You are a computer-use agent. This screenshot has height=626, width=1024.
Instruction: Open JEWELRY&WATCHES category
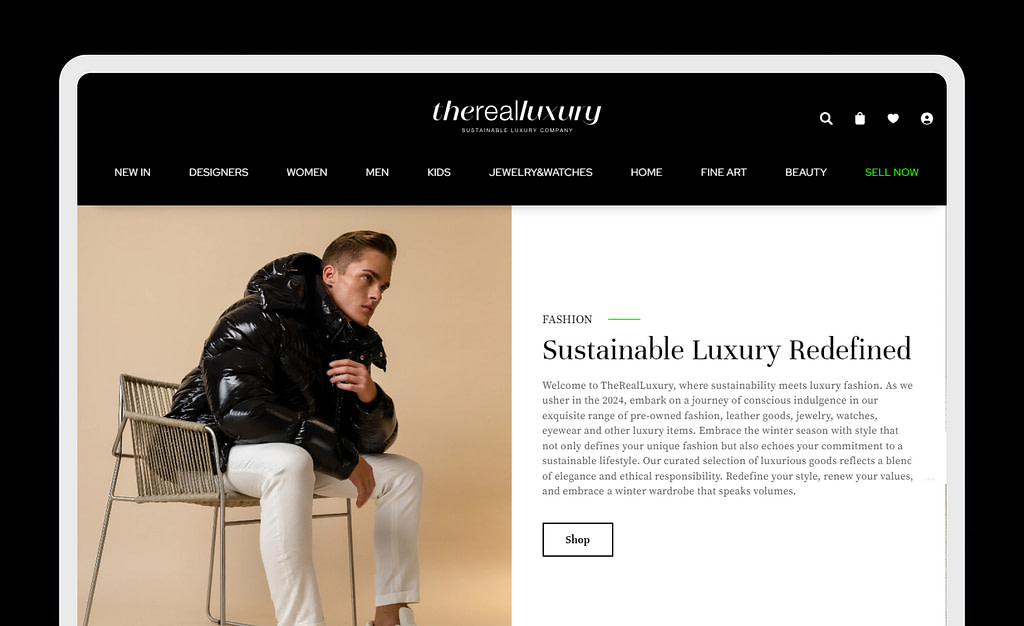541,172
